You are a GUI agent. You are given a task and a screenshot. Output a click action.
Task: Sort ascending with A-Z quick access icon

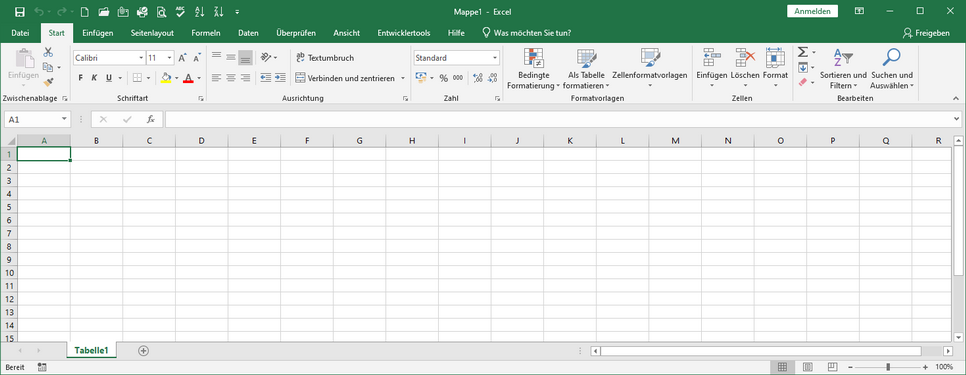pos(199,12)
